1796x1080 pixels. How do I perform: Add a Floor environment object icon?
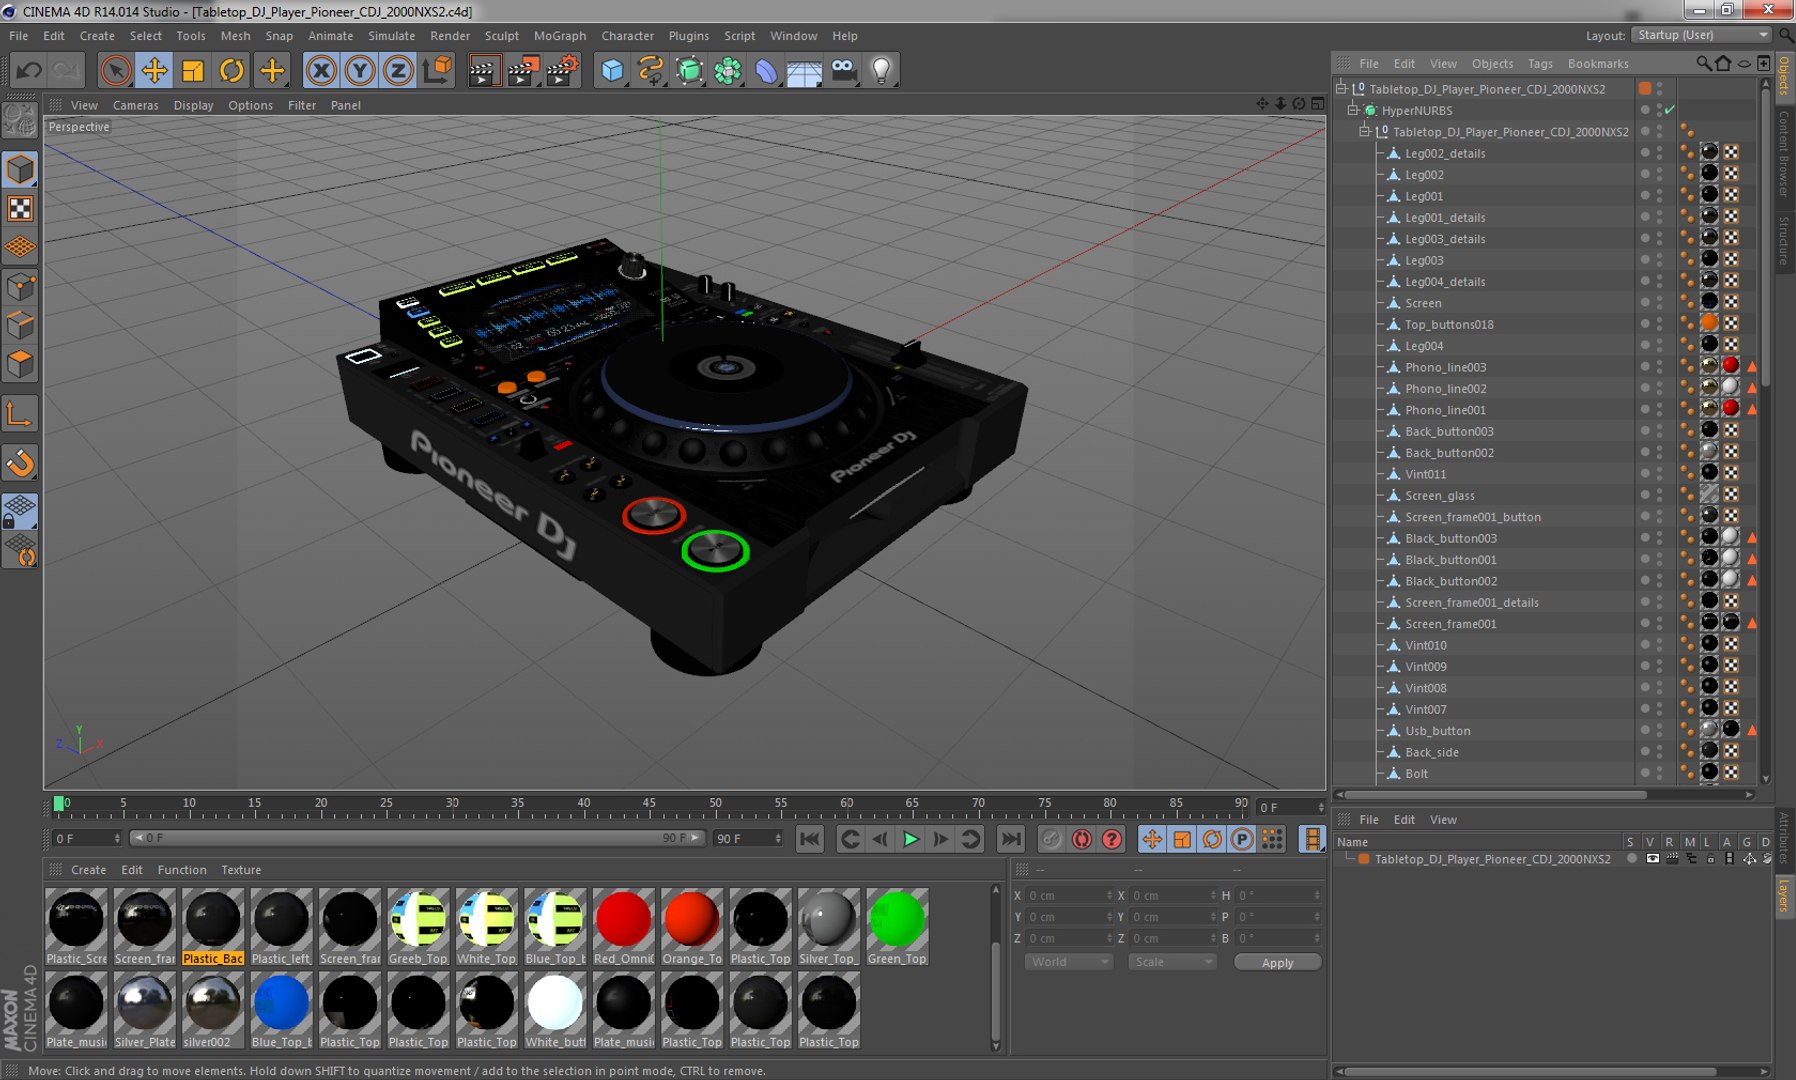pyautogui.click(x=804, y=70)
